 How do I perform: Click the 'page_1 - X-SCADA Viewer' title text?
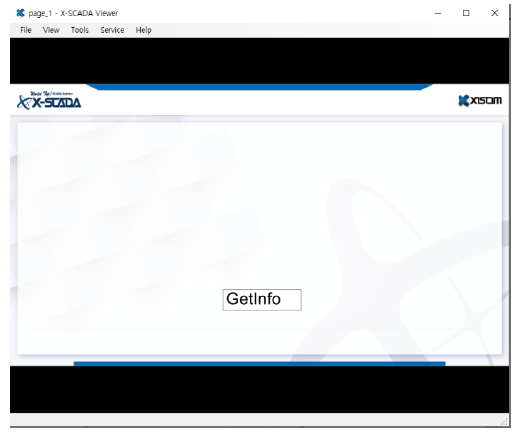pos(73,13)
